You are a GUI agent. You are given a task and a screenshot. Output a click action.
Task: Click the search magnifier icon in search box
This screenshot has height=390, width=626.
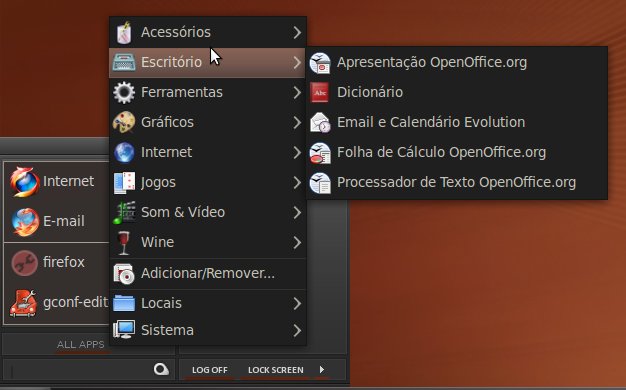click(x=161, y=369)
